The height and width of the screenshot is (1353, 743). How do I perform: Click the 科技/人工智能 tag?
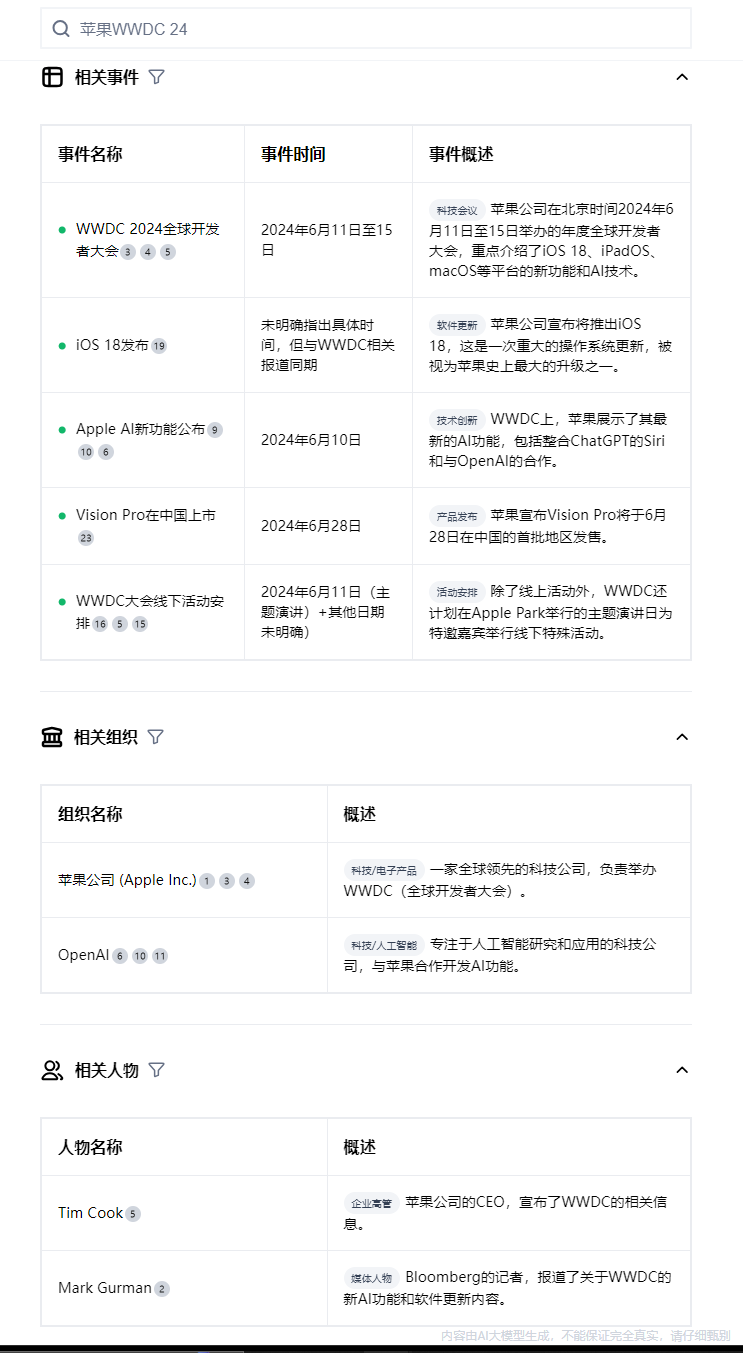point(385,945)
